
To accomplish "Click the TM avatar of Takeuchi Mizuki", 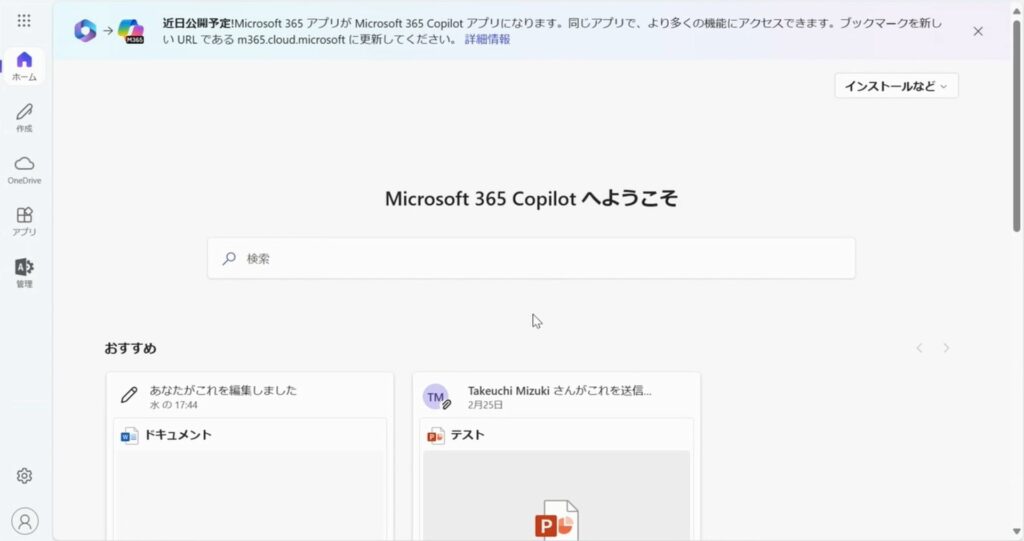I will coord(436,397).
